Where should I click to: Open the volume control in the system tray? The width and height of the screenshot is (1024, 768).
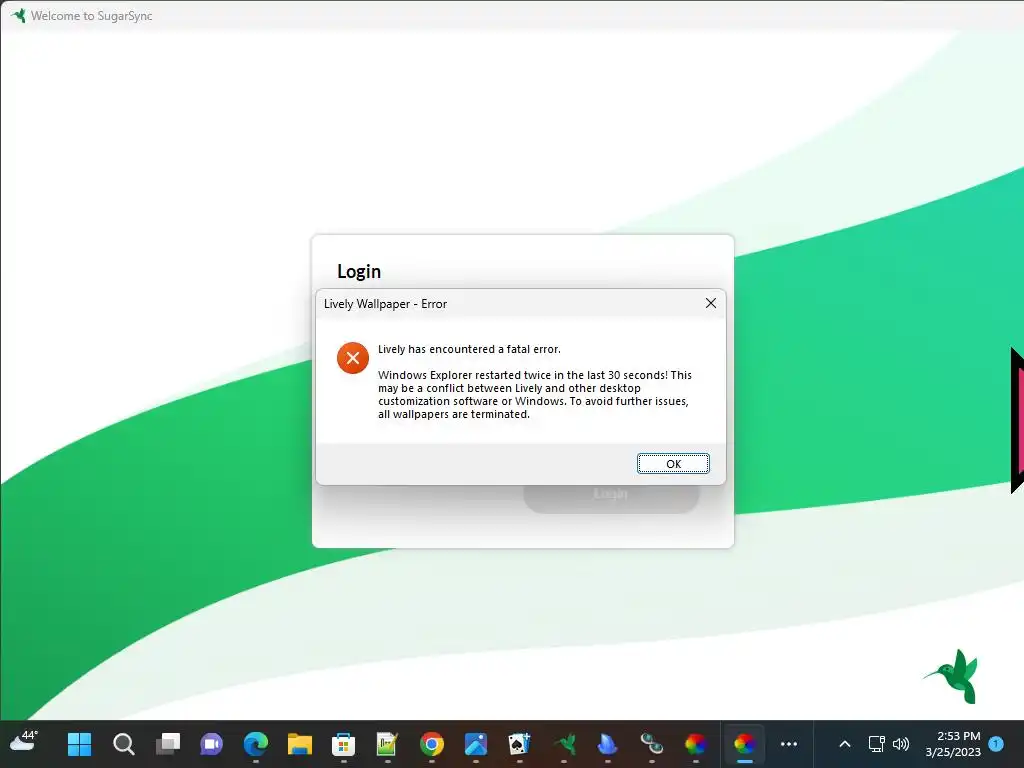(x=901, y=744)
